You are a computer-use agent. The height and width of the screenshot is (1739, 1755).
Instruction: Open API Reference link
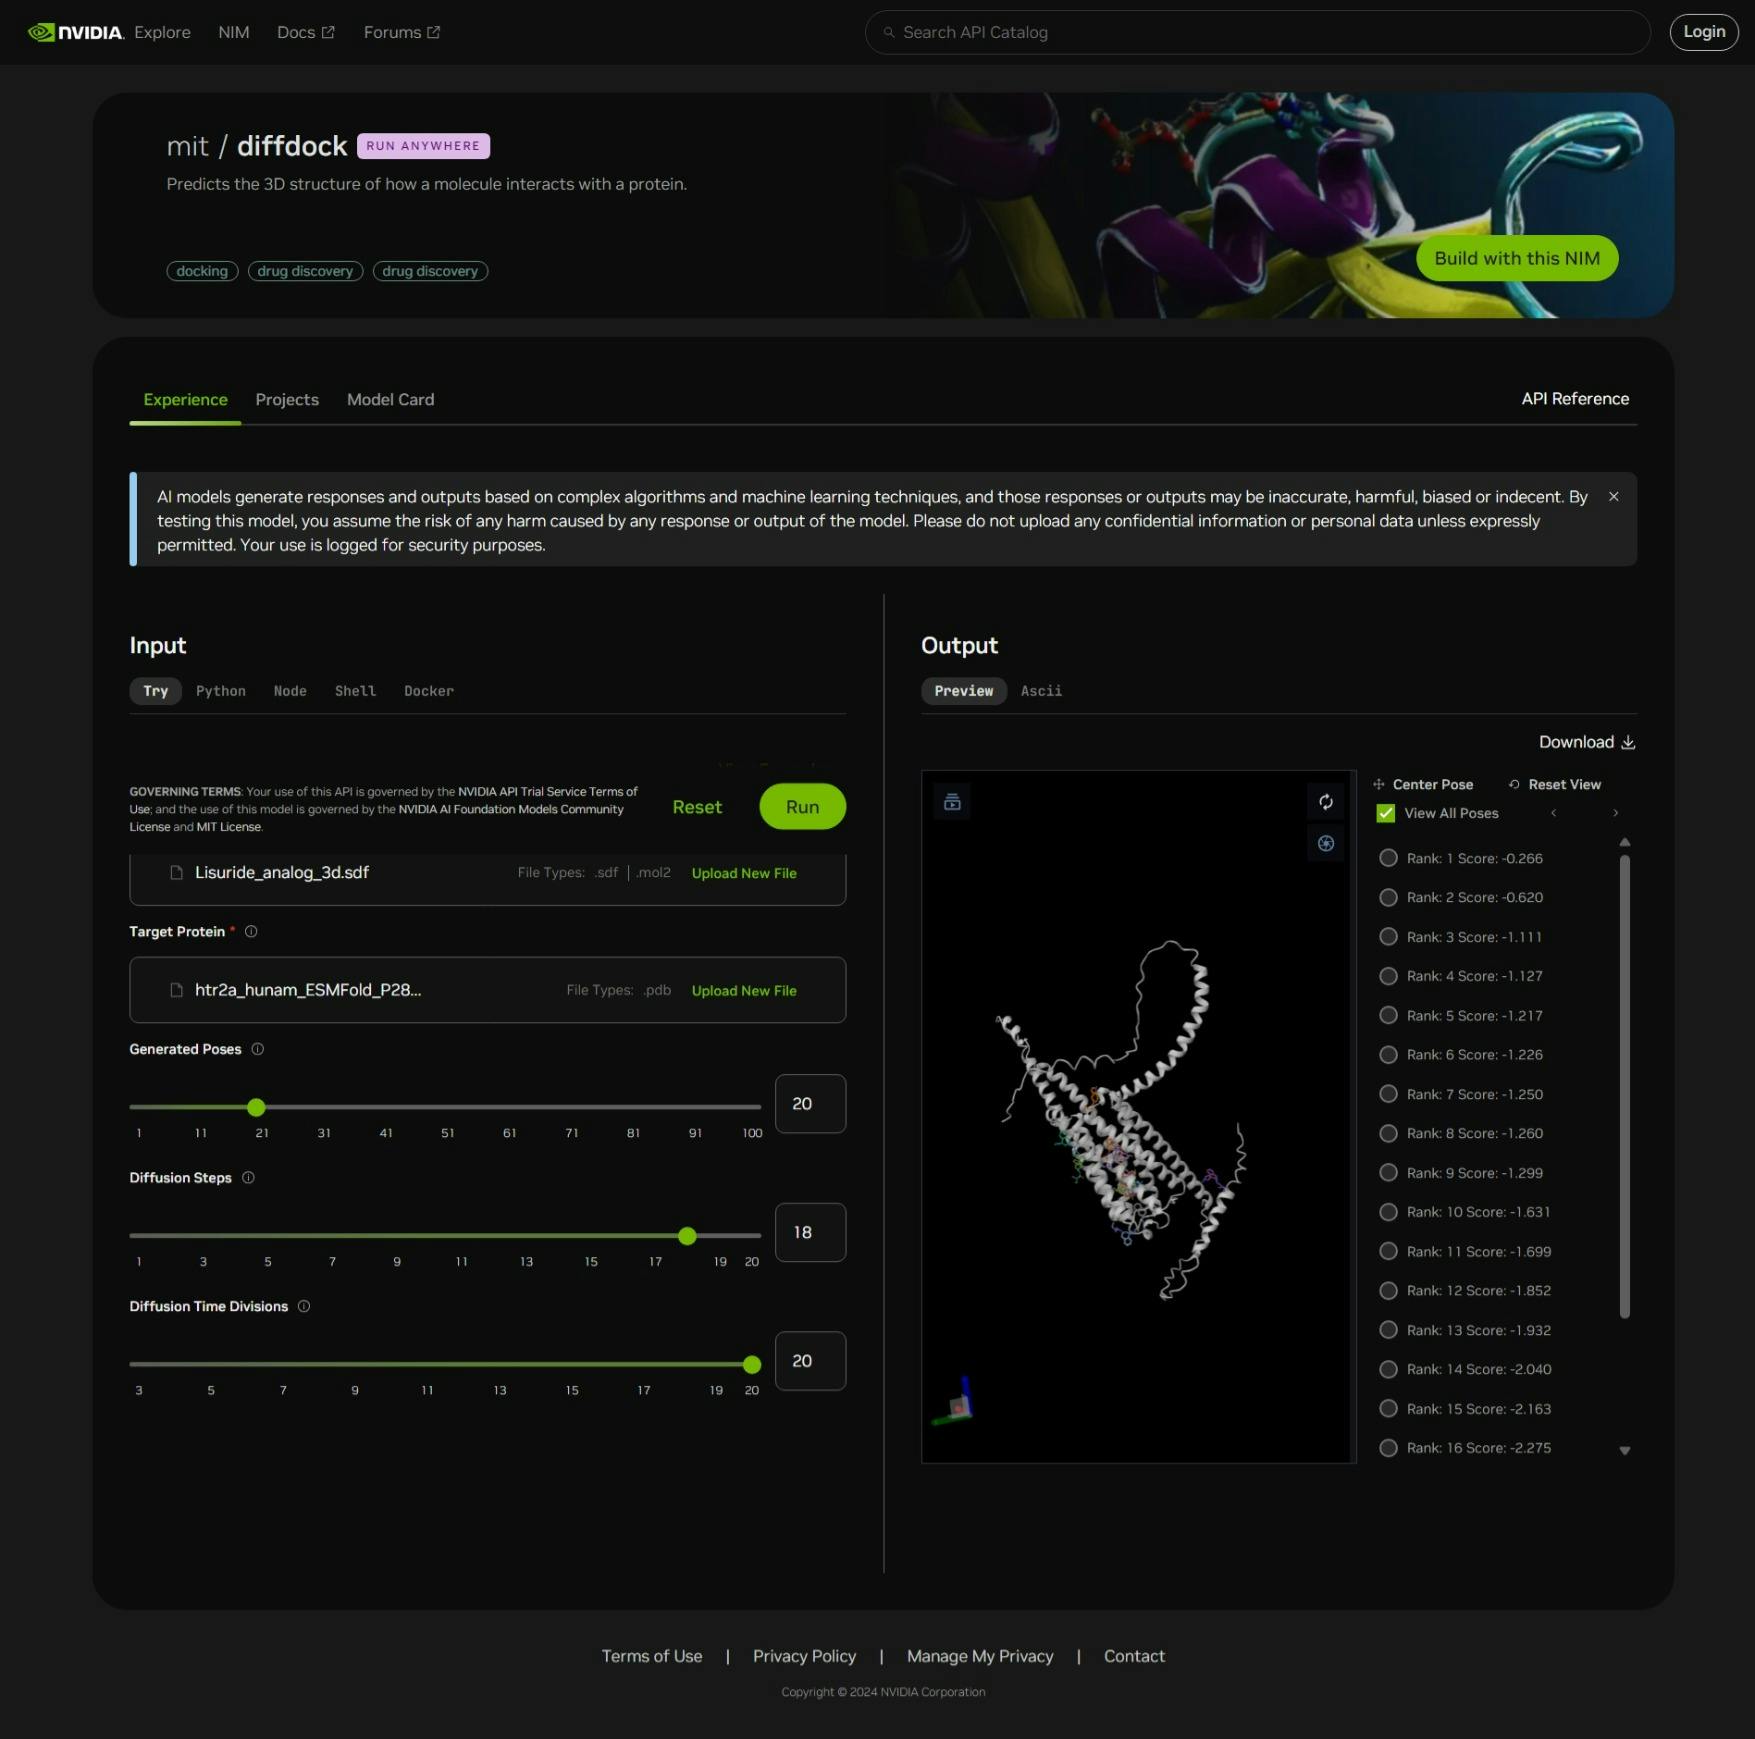pyautogui.click(x=1575, y=399)
